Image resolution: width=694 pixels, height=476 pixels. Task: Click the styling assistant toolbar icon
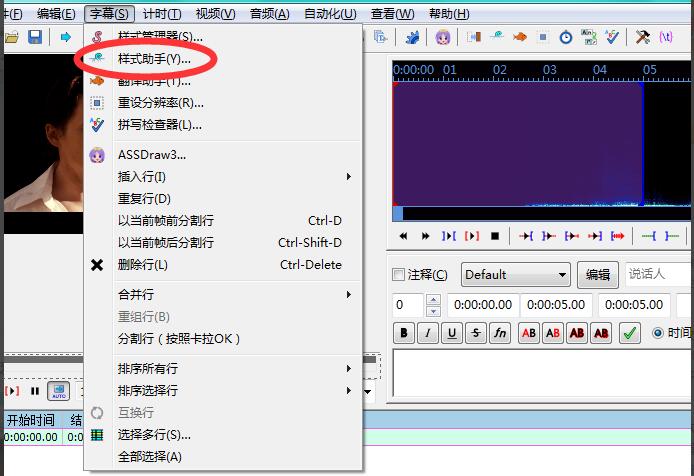[497, 36]
